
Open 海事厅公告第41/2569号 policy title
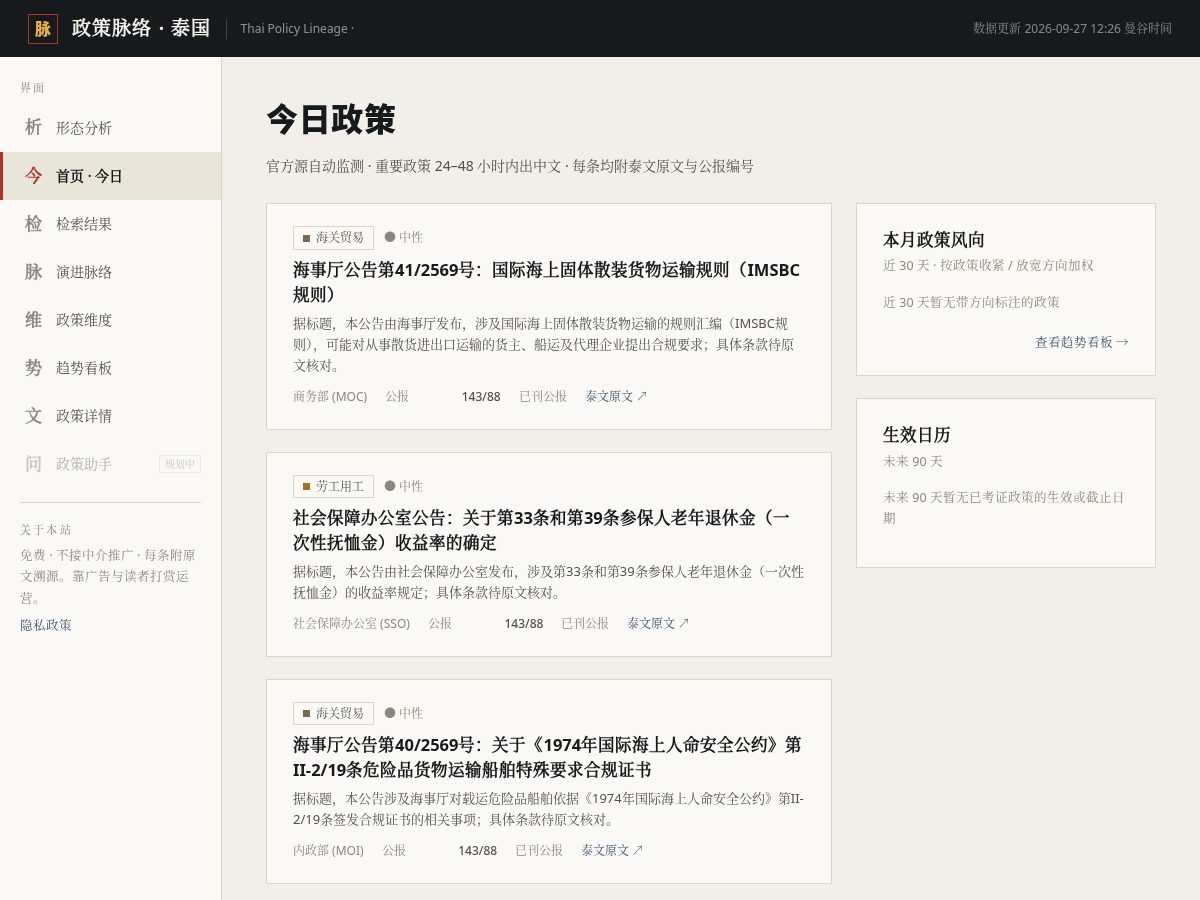(546, 282)
